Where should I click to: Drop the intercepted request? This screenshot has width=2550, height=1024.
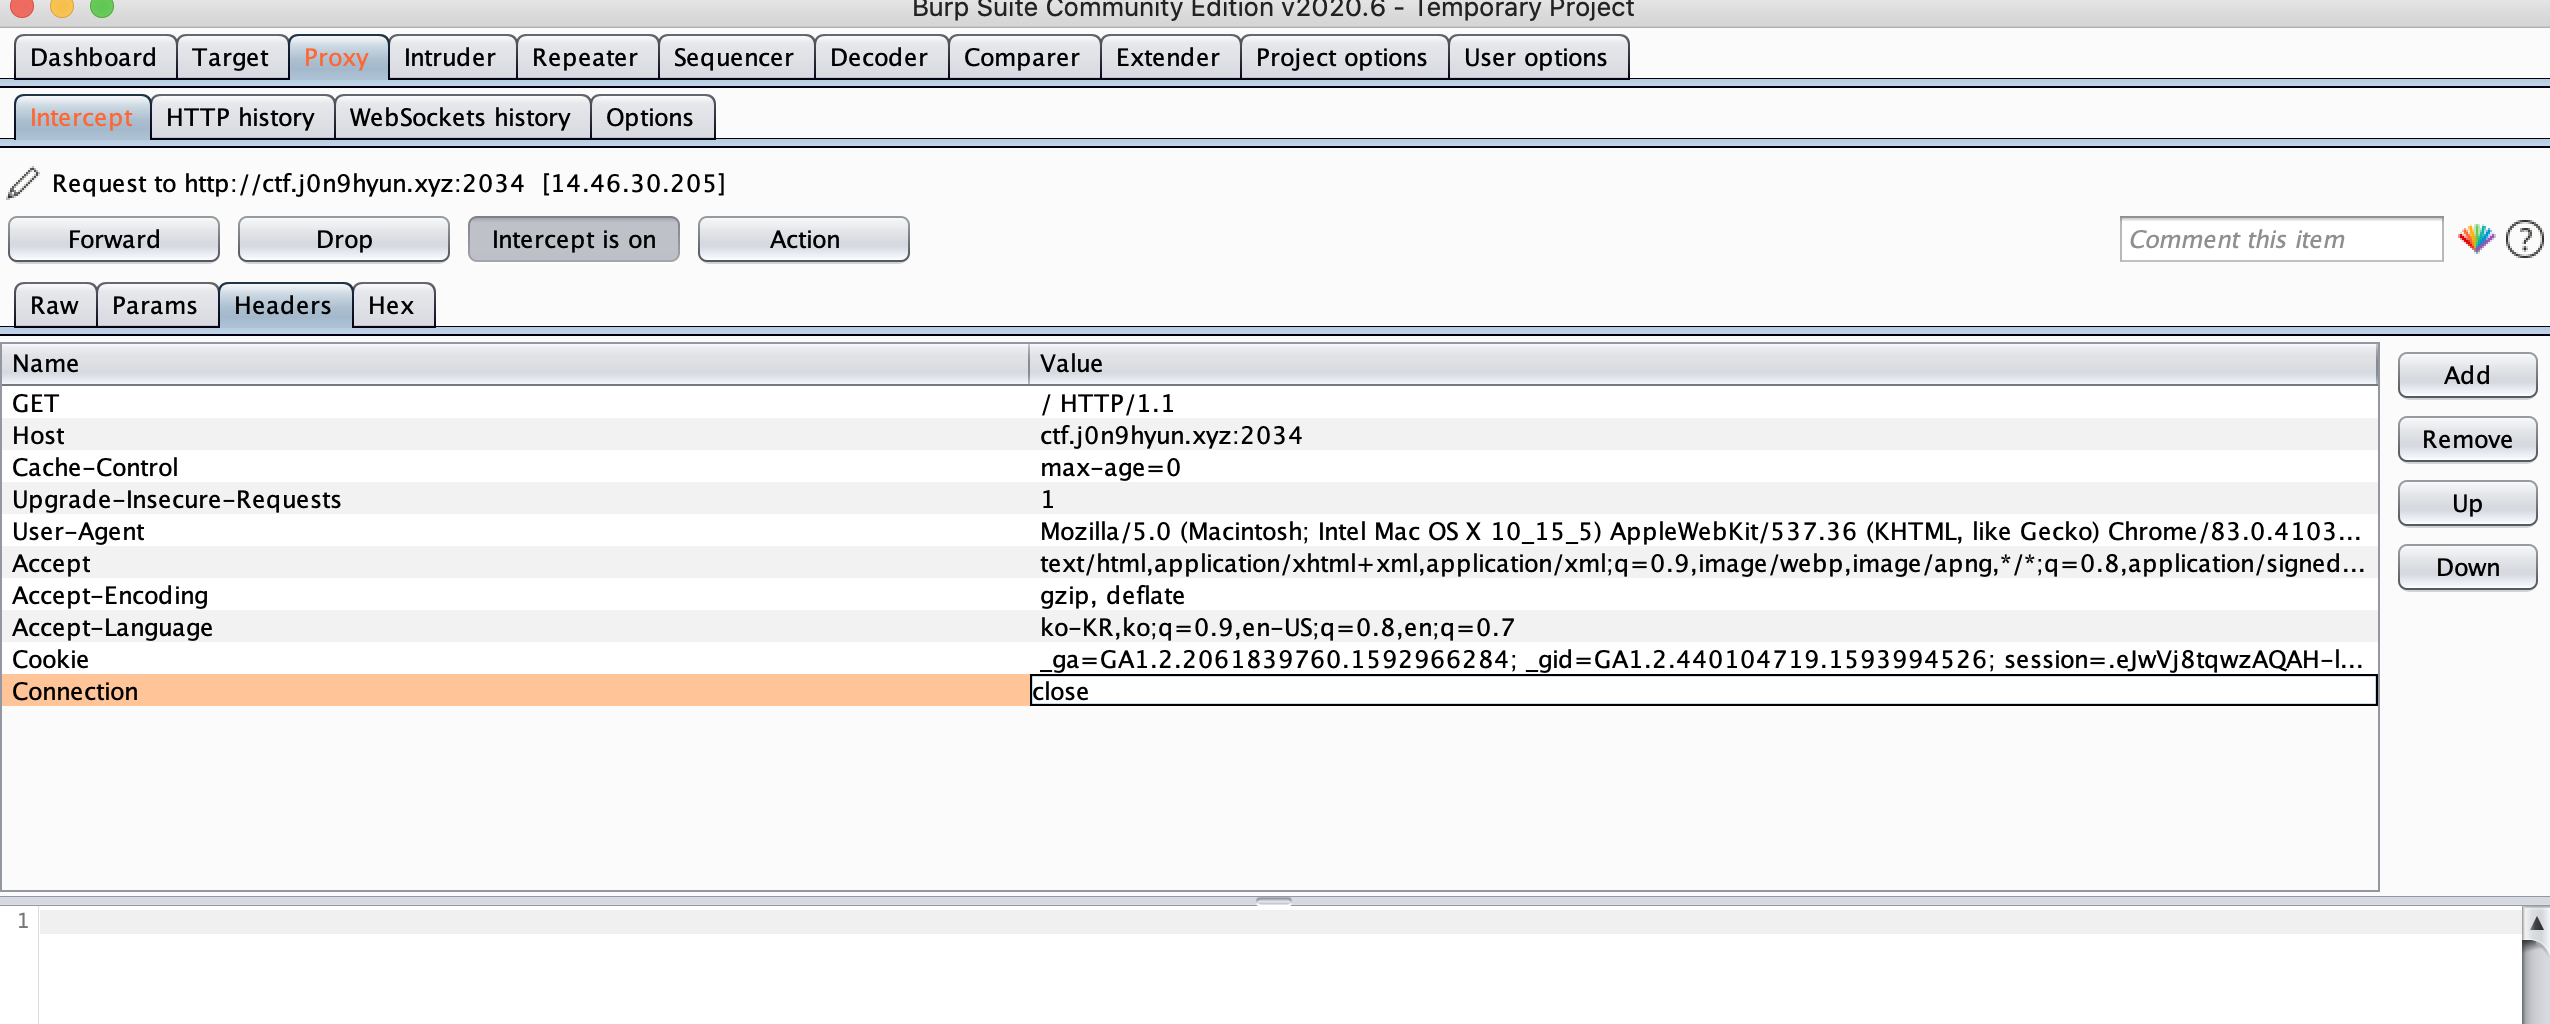(344, 240)
